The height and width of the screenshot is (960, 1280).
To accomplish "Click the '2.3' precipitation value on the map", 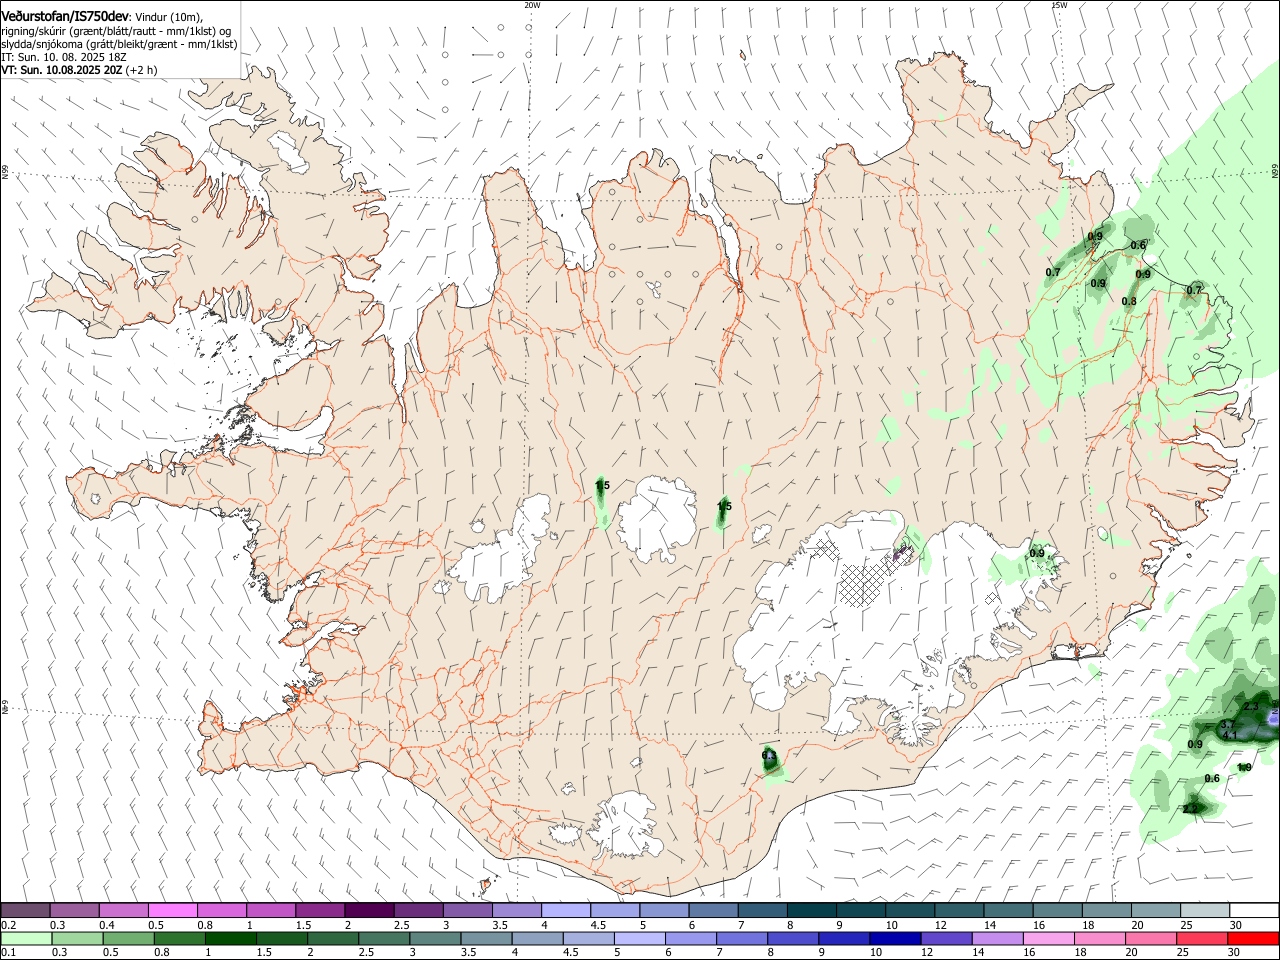I will tap(1250, 707).
